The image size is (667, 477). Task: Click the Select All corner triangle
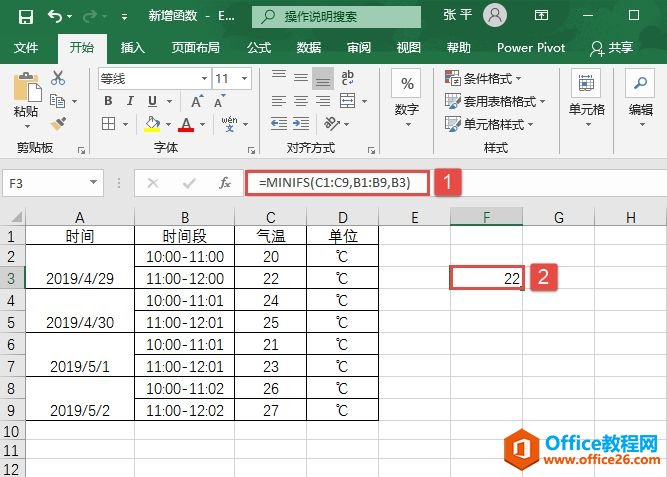16,217
